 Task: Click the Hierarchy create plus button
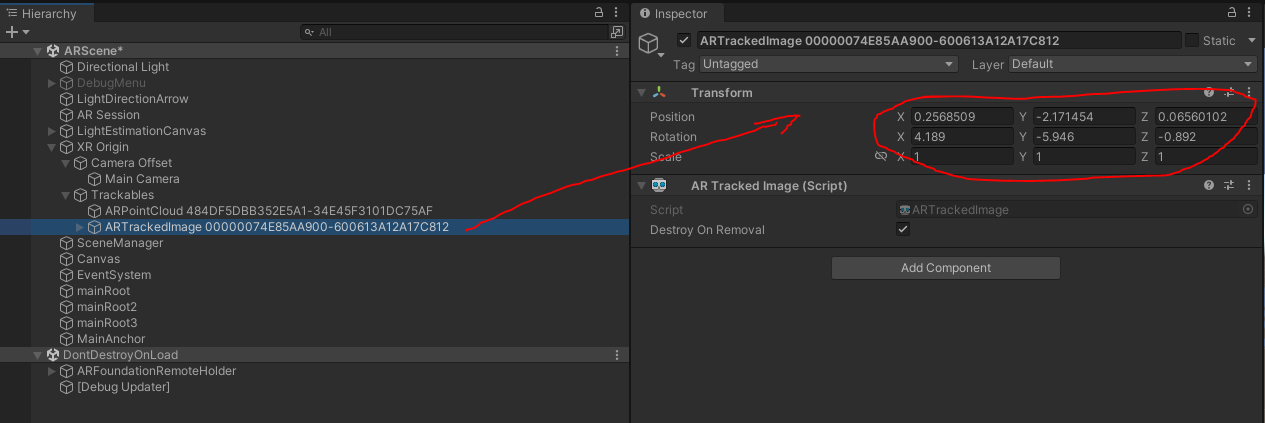[x=12, y=32]
